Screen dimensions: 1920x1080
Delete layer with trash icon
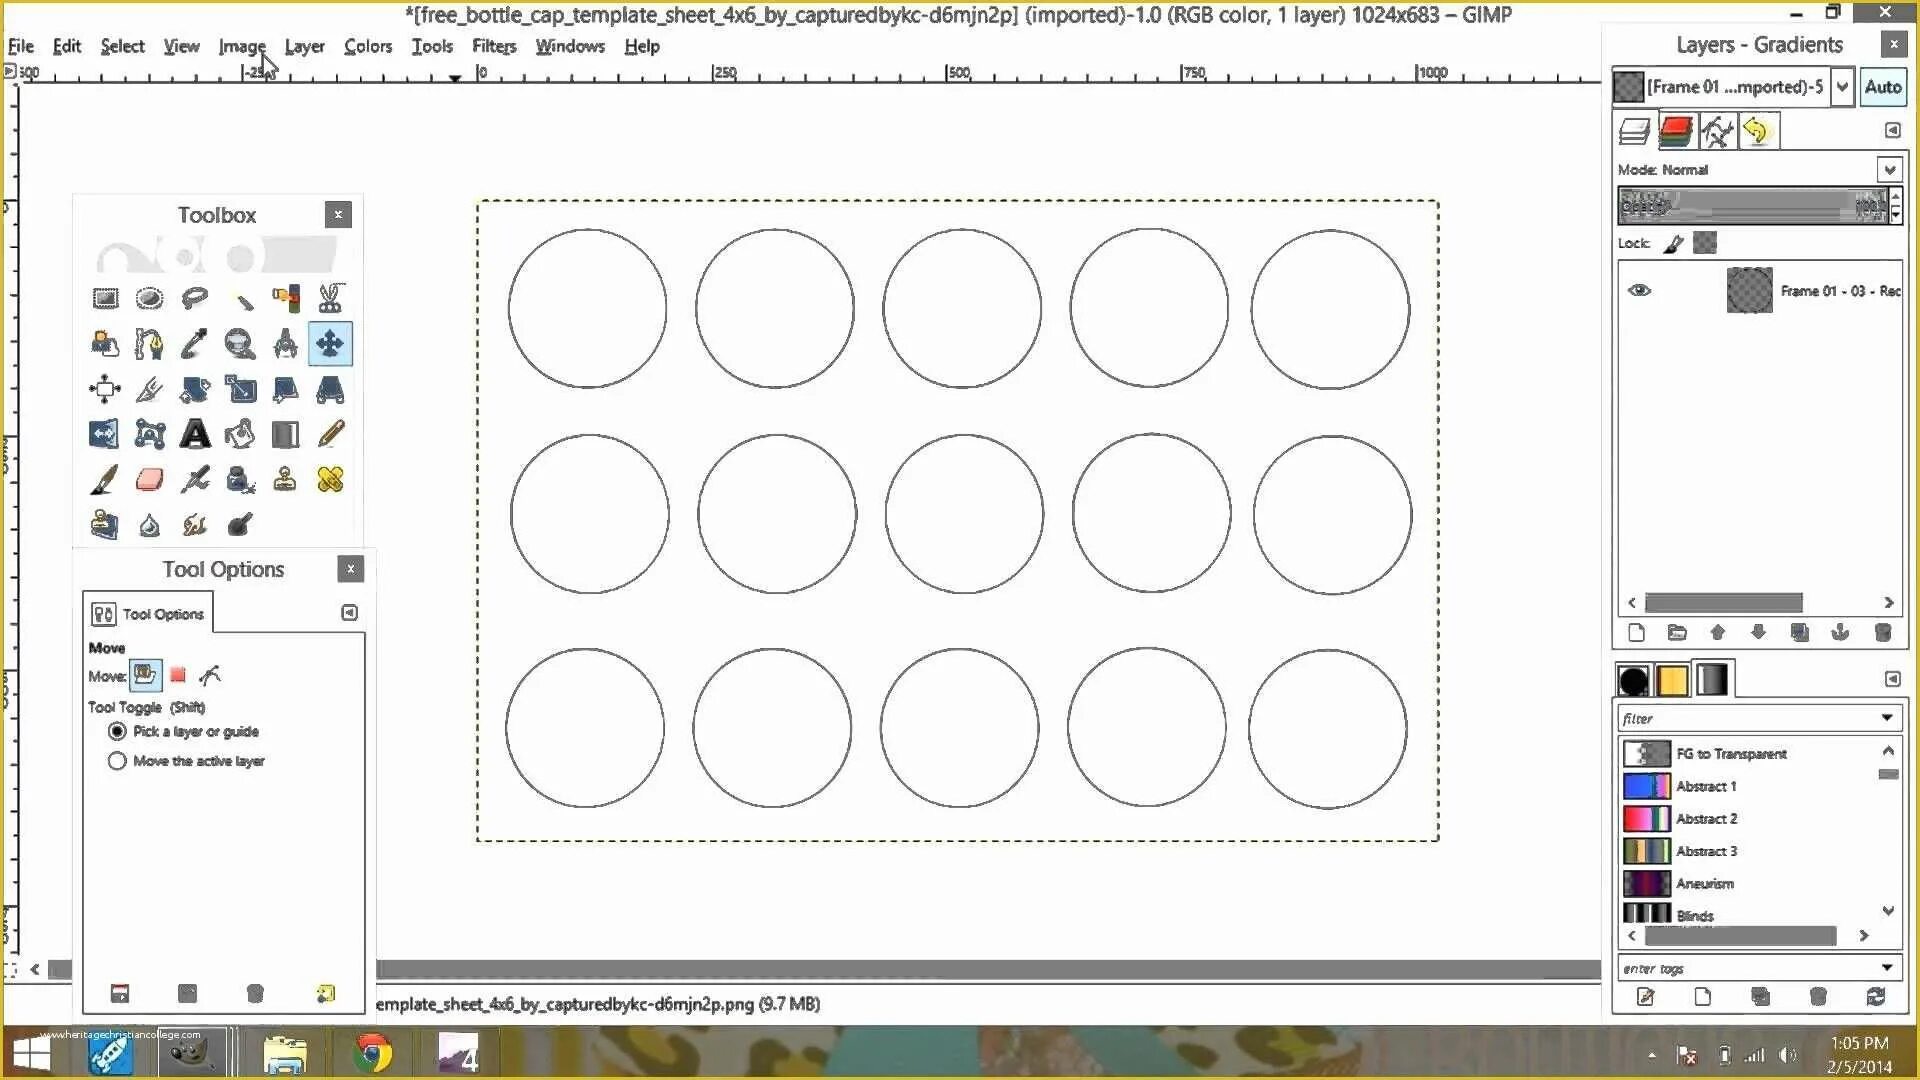[1882, 632]
